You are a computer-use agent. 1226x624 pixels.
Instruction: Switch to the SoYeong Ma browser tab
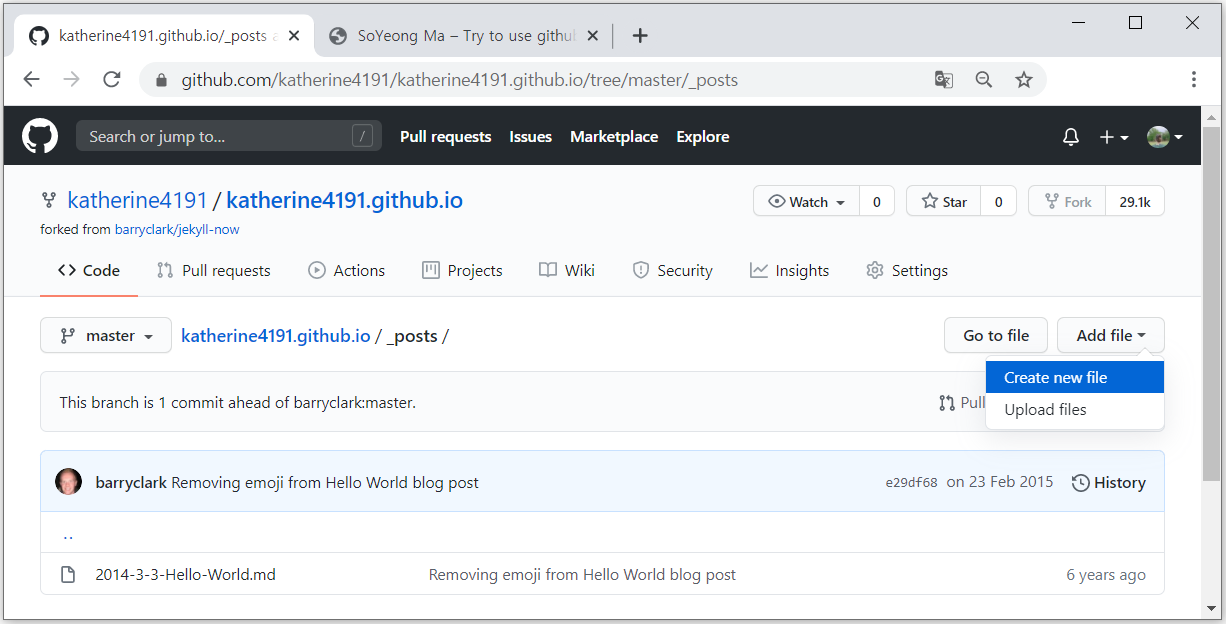[464, 36]
